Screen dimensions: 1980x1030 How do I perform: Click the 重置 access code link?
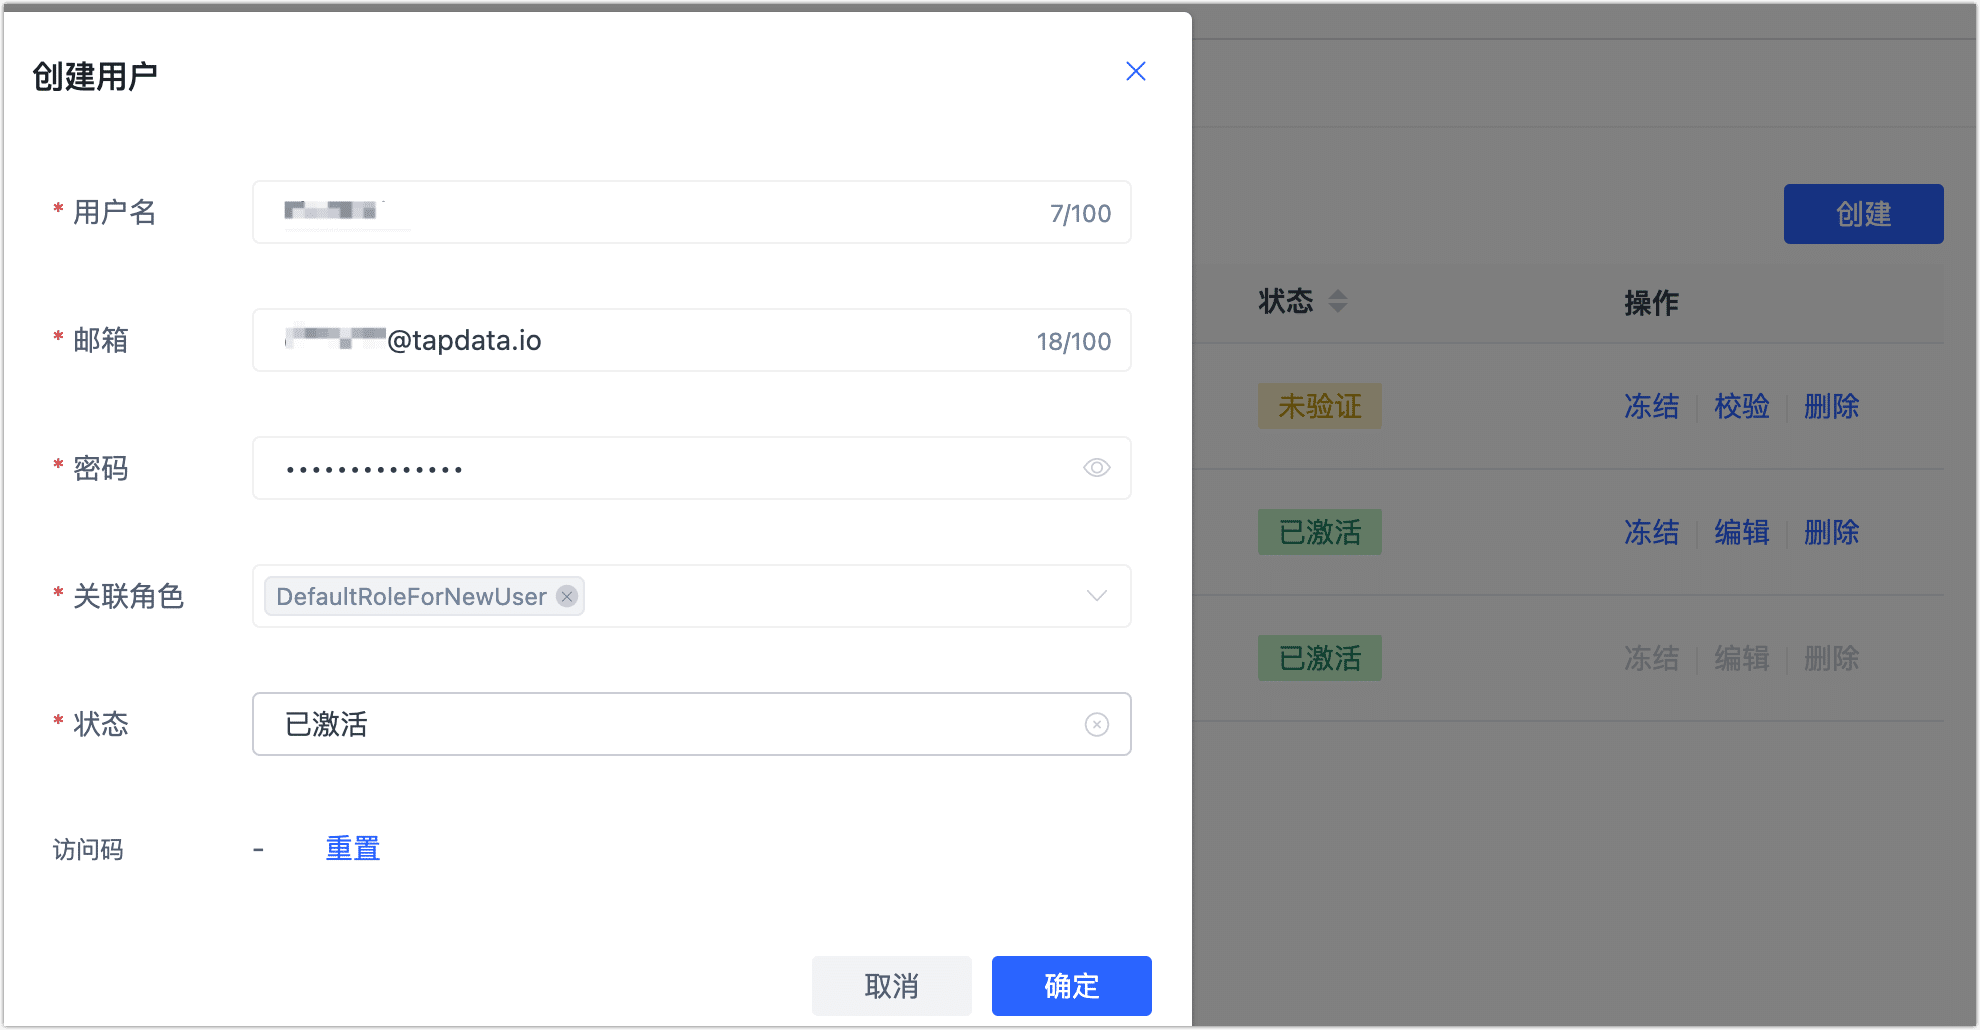(x=353, y=849)
